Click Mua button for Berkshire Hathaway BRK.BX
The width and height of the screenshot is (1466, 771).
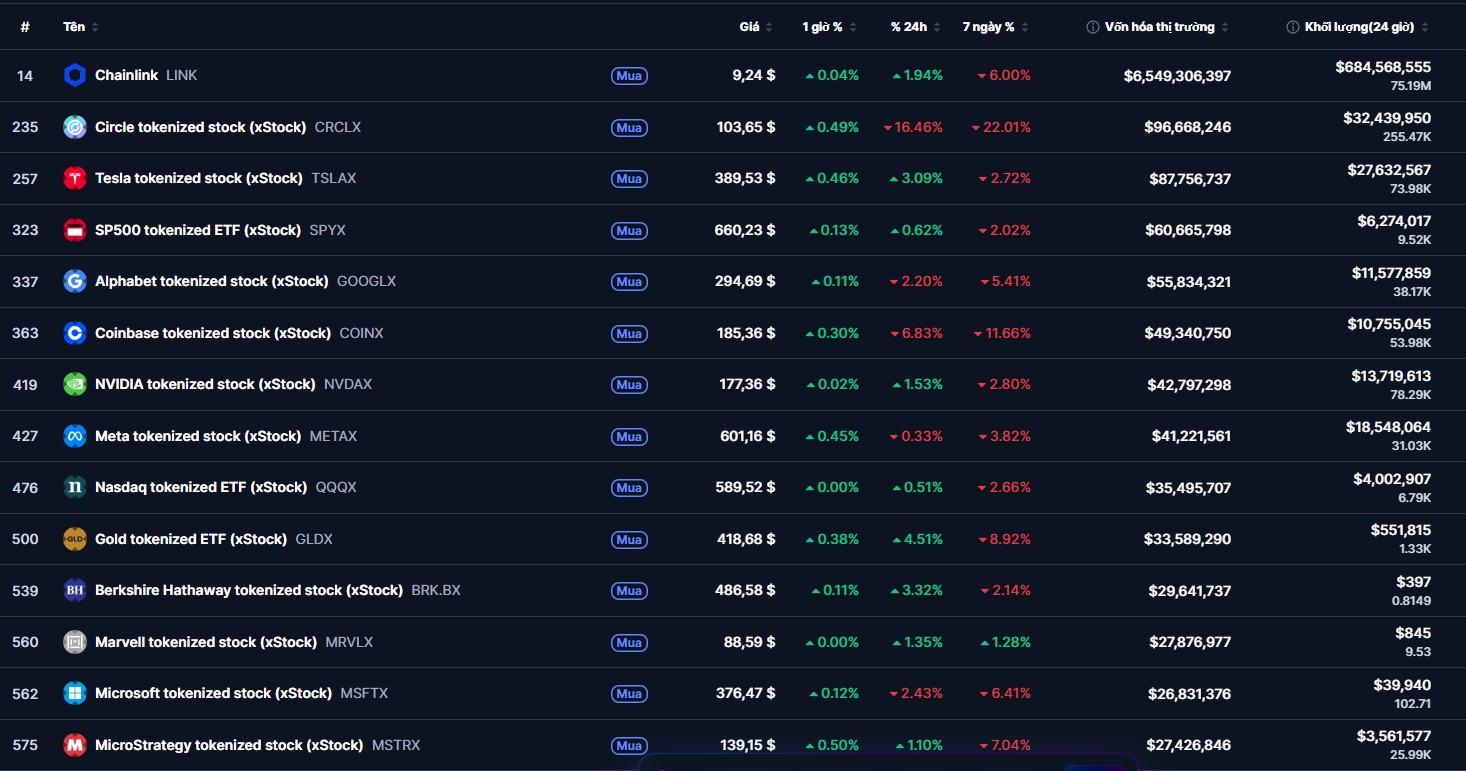coord(629,591)
